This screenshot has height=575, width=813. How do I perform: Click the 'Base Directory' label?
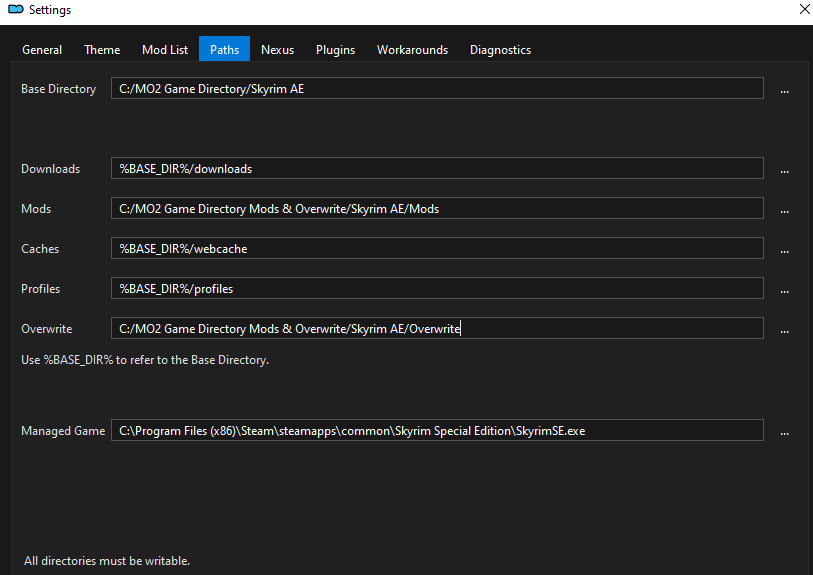59,89
